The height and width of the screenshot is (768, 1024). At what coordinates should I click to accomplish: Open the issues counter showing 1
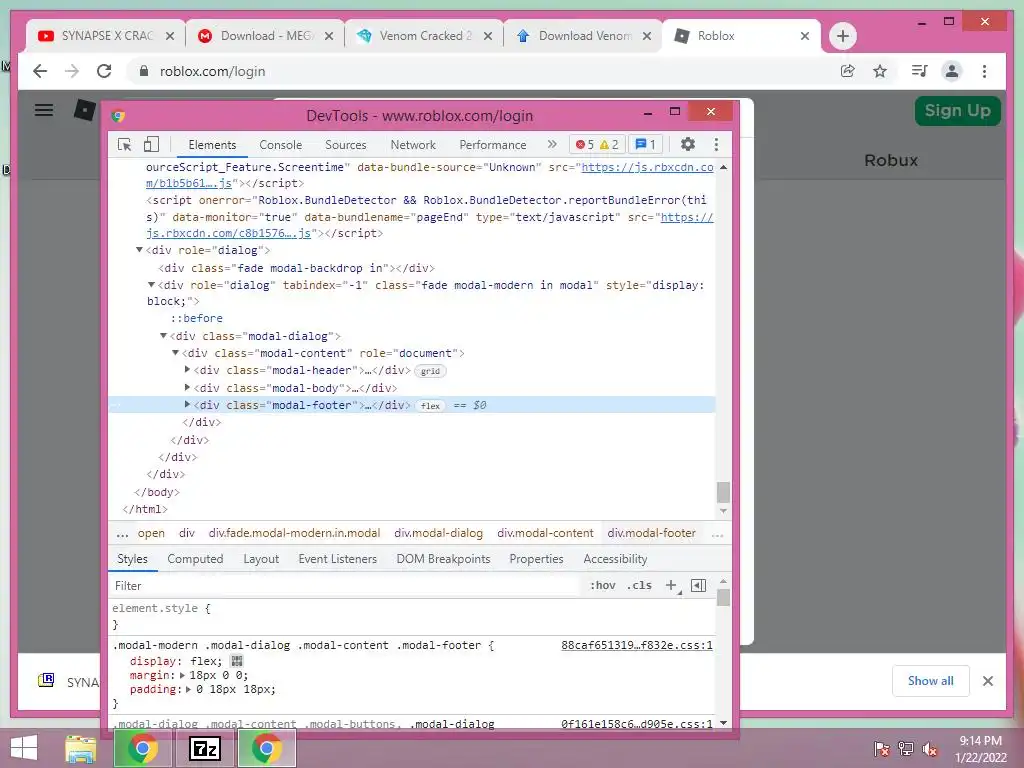click(x=646, y=144)
